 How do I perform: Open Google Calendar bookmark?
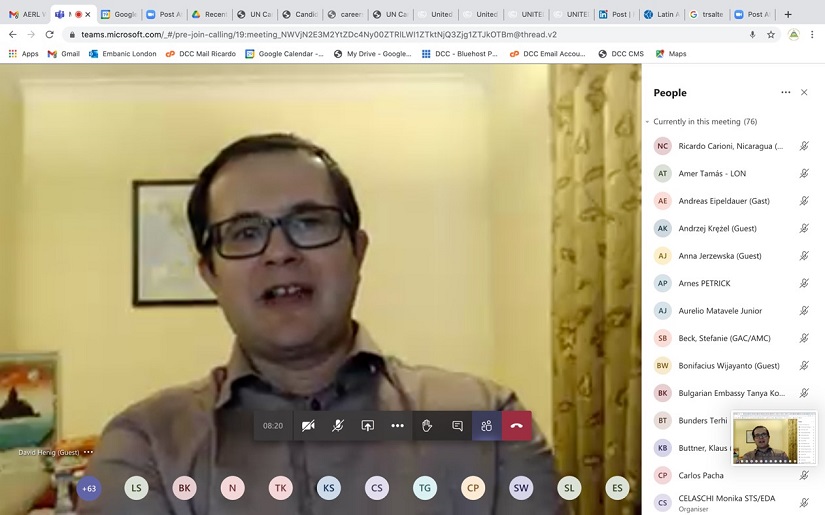click(x=285, y=54)
